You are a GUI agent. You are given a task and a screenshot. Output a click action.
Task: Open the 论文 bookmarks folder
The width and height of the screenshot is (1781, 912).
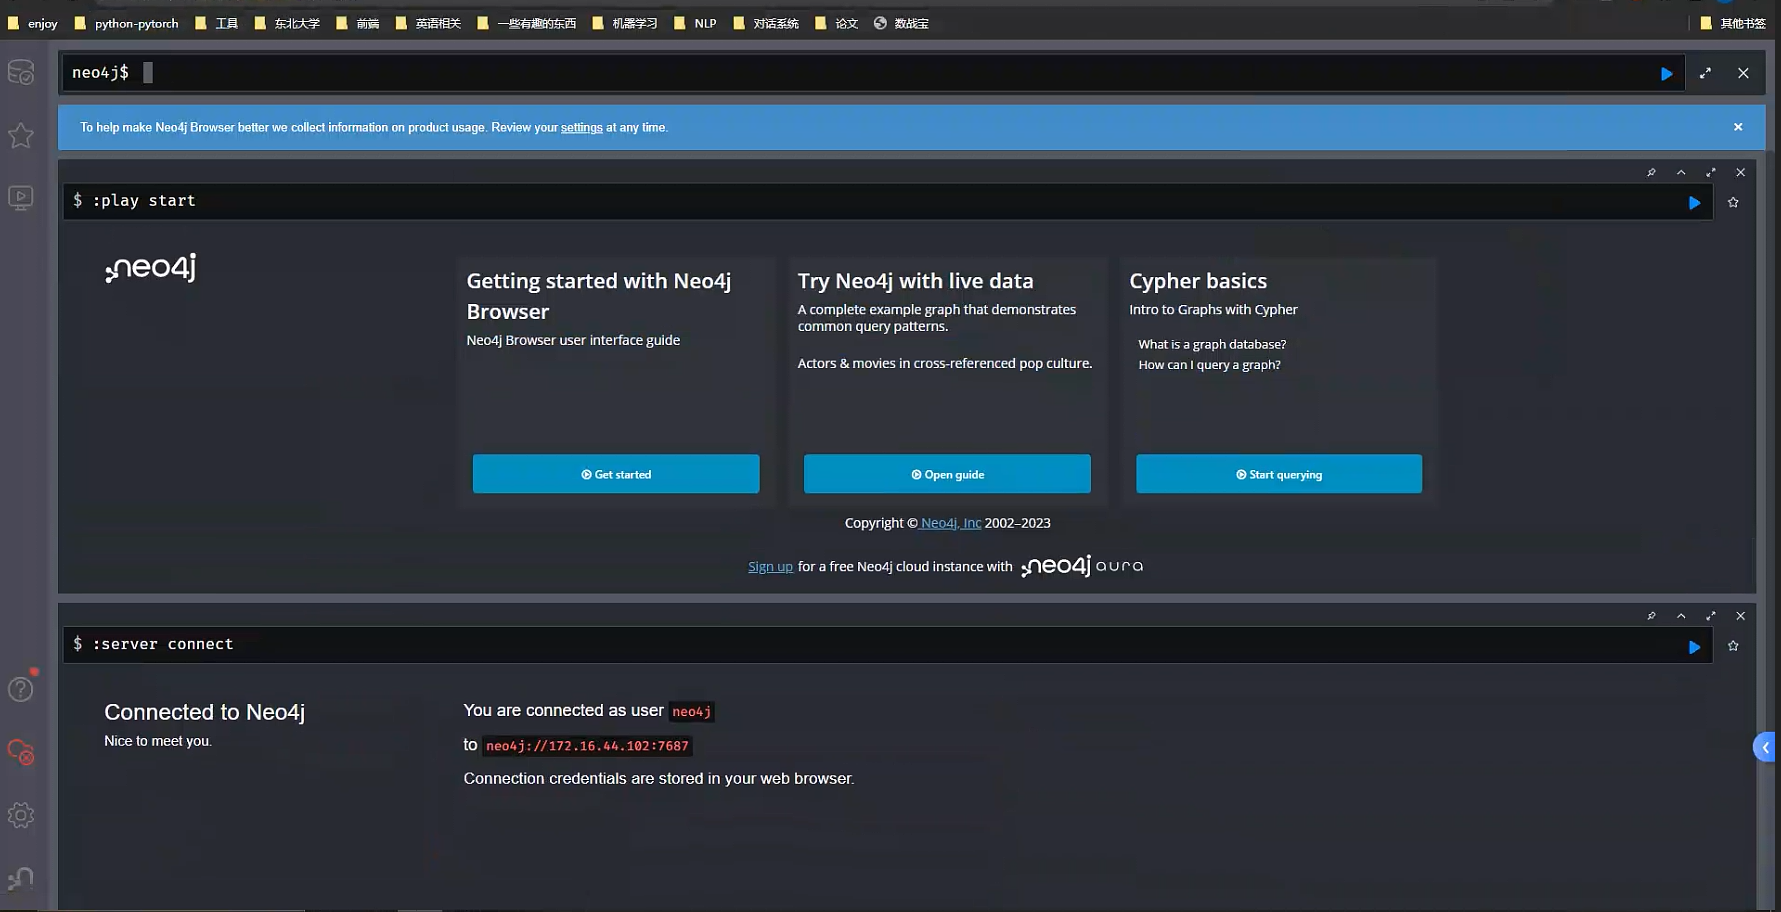coord(837,23)
